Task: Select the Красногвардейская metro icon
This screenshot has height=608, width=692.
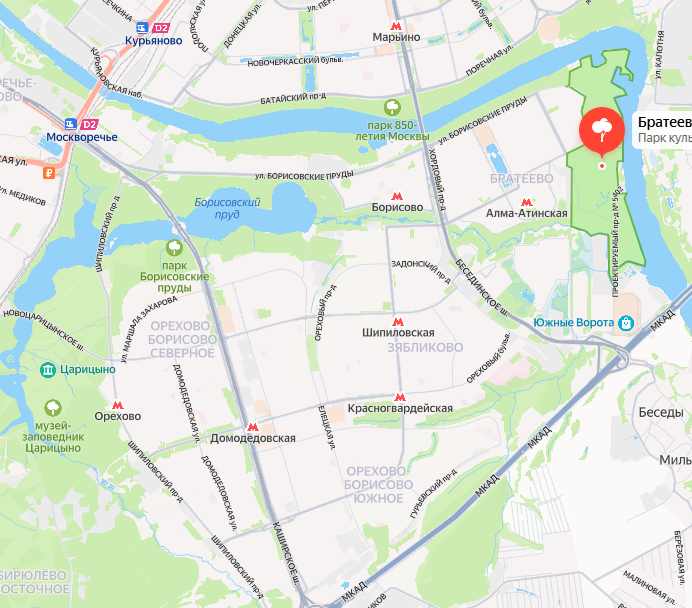Action: coord(399,397)
